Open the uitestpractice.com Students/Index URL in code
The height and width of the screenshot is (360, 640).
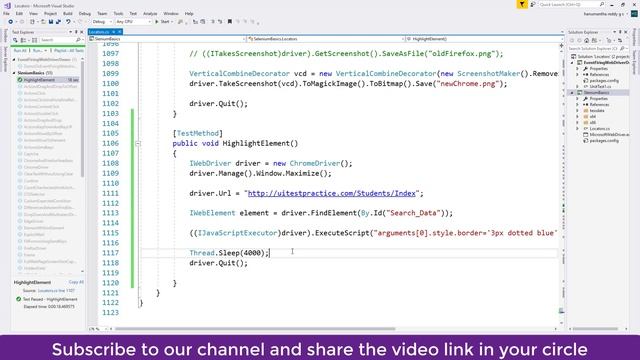[331, 193]
